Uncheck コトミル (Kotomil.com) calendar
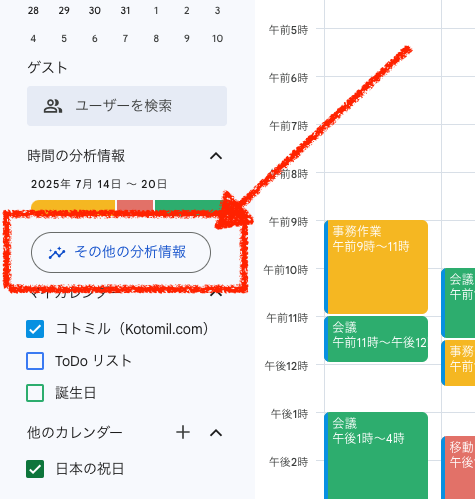475x499 pixels. (x=35, y=329)
